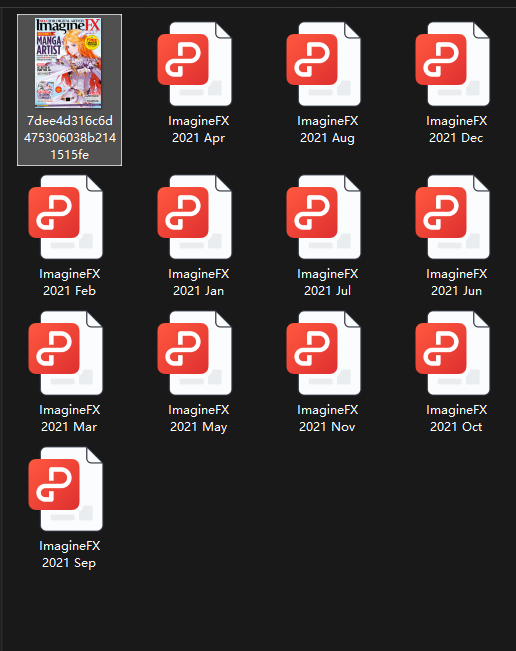Screen dimensions: 516x651
Task: Click the ImagineFX 2021 Sep PDF icon
Action: pos(66,489)
